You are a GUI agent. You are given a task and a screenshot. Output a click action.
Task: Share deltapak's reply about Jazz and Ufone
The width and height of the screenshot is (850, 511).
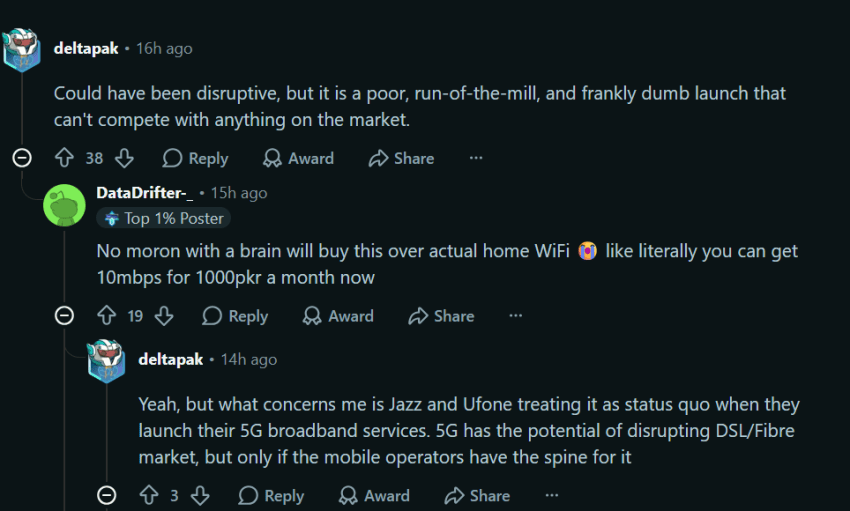pos(477,495)
